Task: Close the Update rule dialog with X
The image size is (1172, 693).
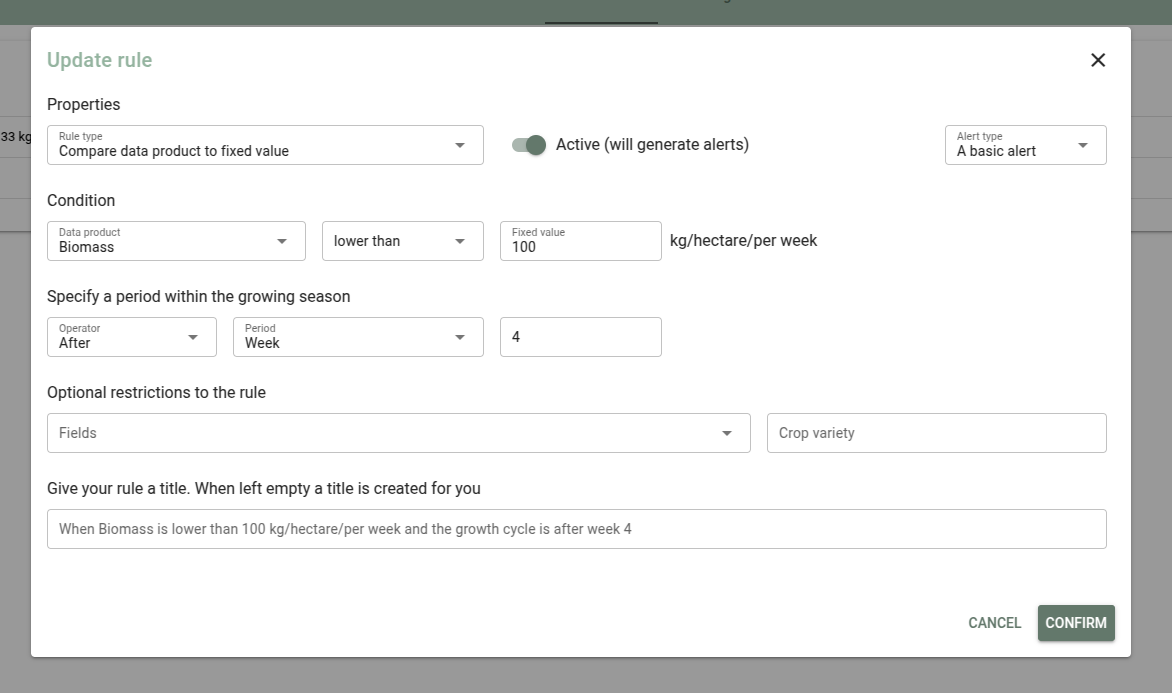Action: pos(1097,60)
